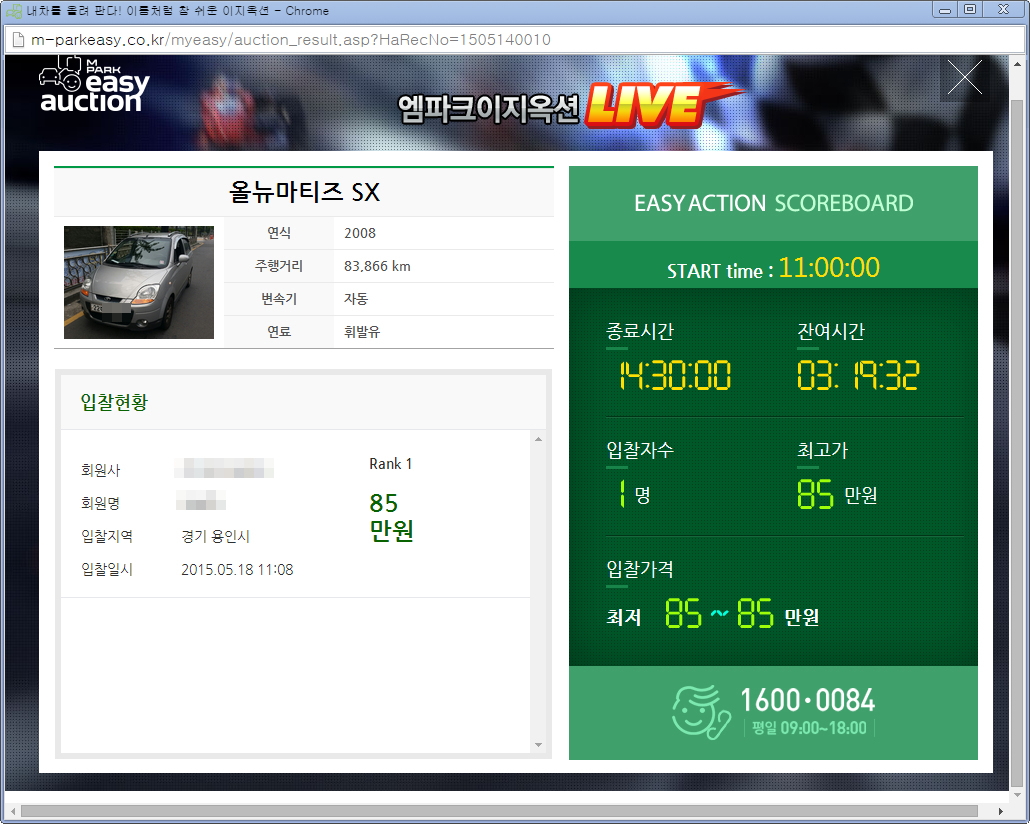Maximize the Chrome window
Image resolution: width=1030 pixels, height=824 pixels.
tap(970, 10)
